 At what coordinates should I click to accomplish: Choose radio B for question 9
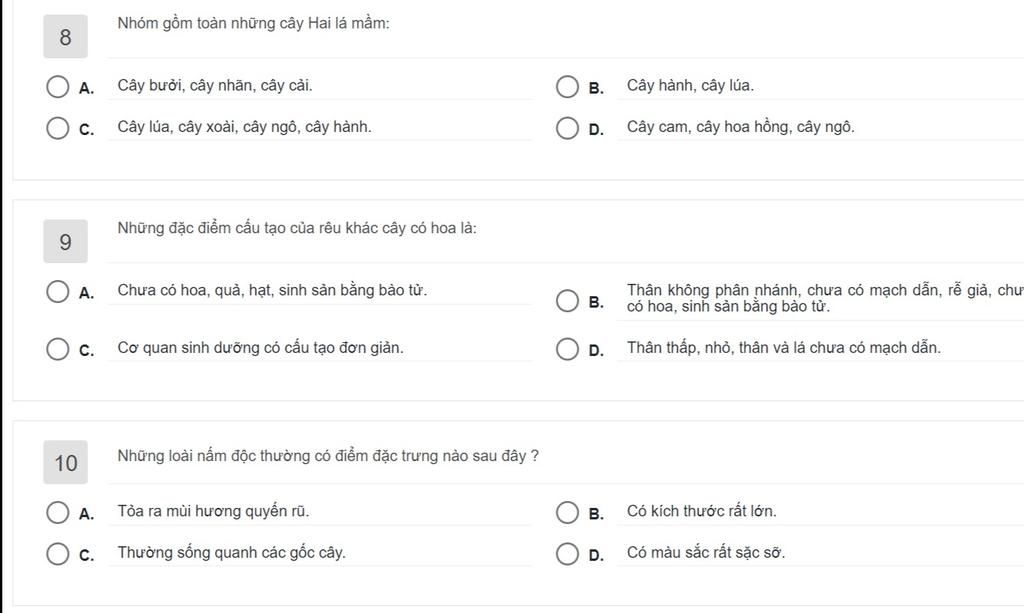(568, 301)
